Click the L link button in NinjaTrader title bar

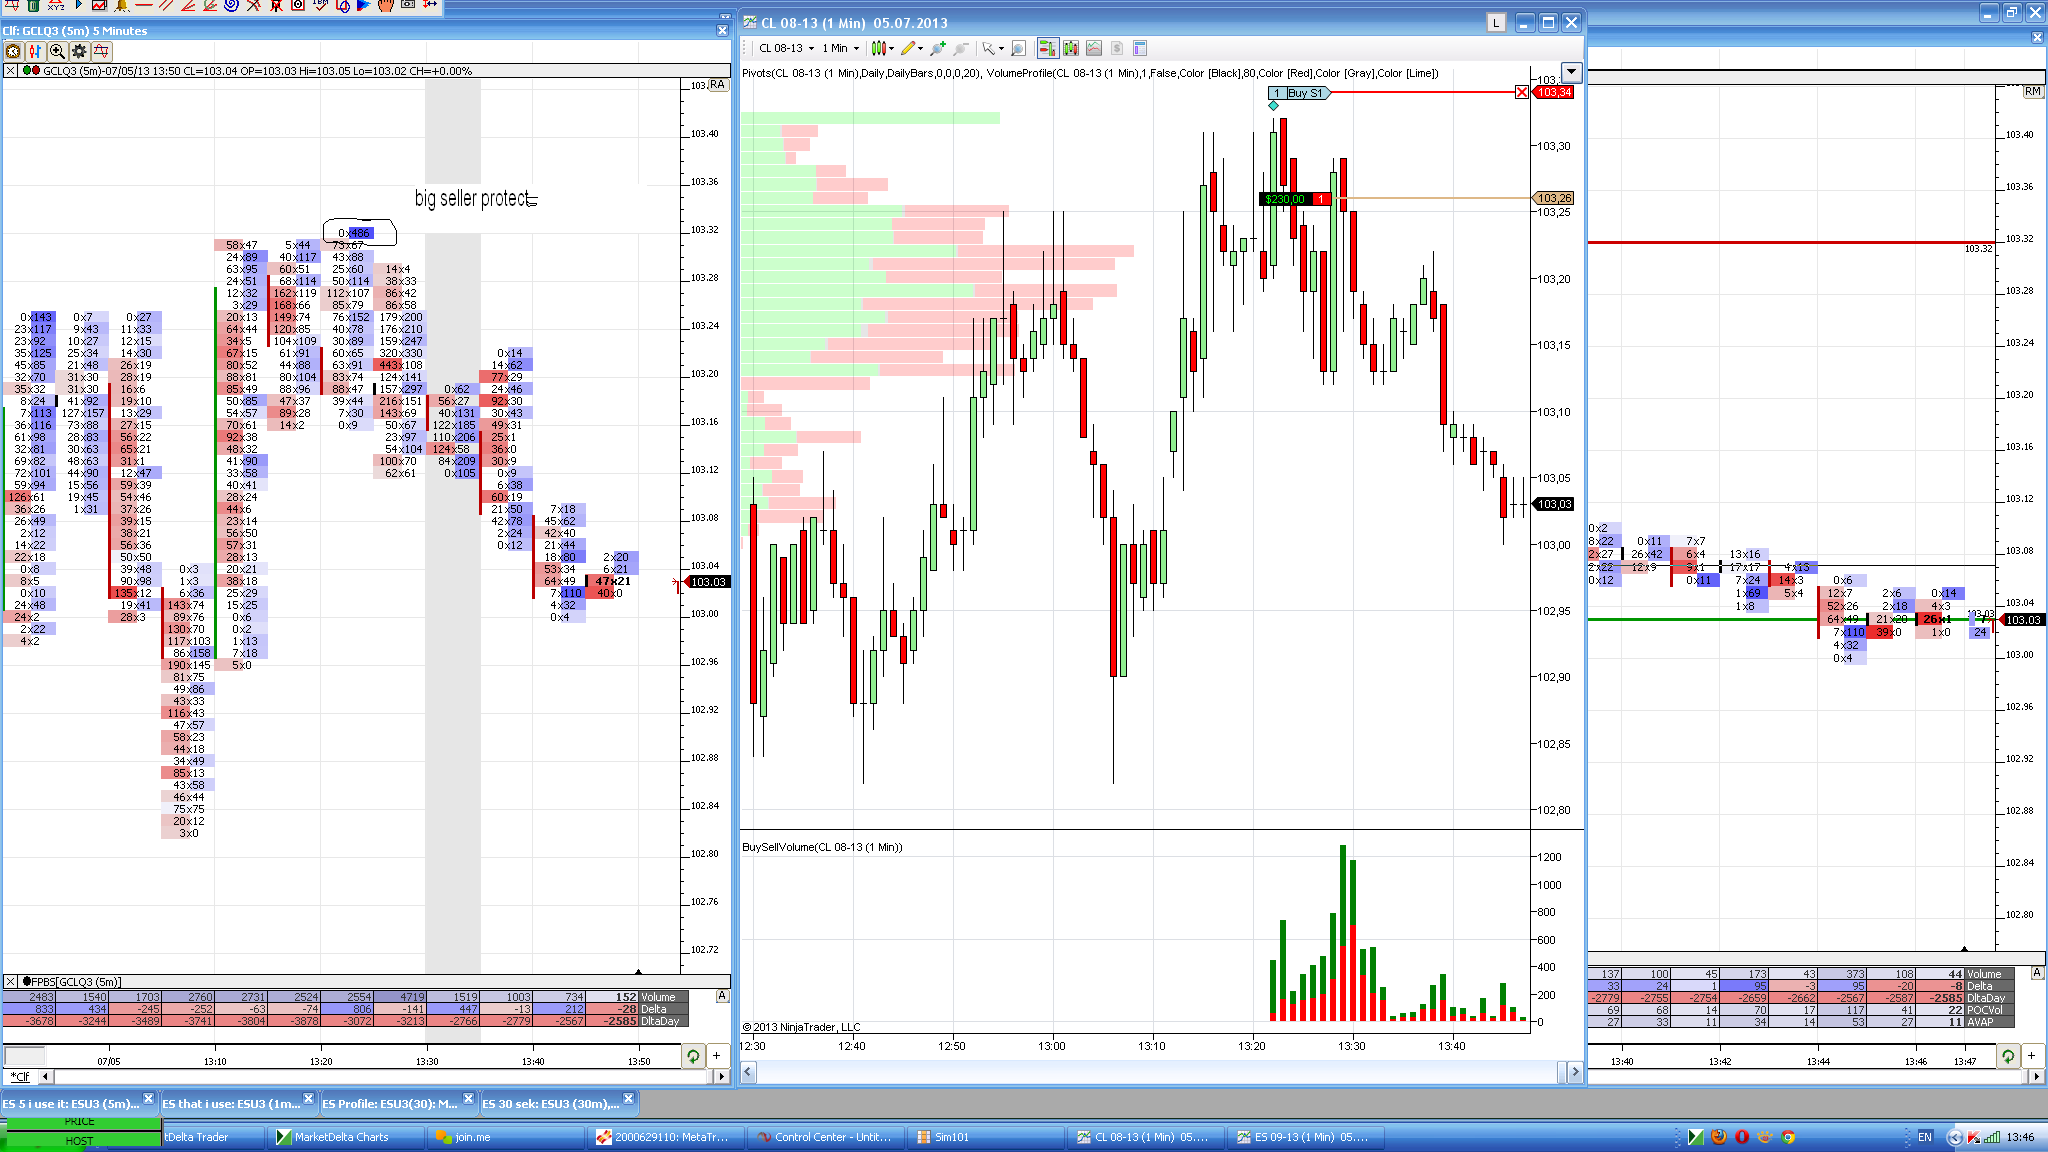1496,23
